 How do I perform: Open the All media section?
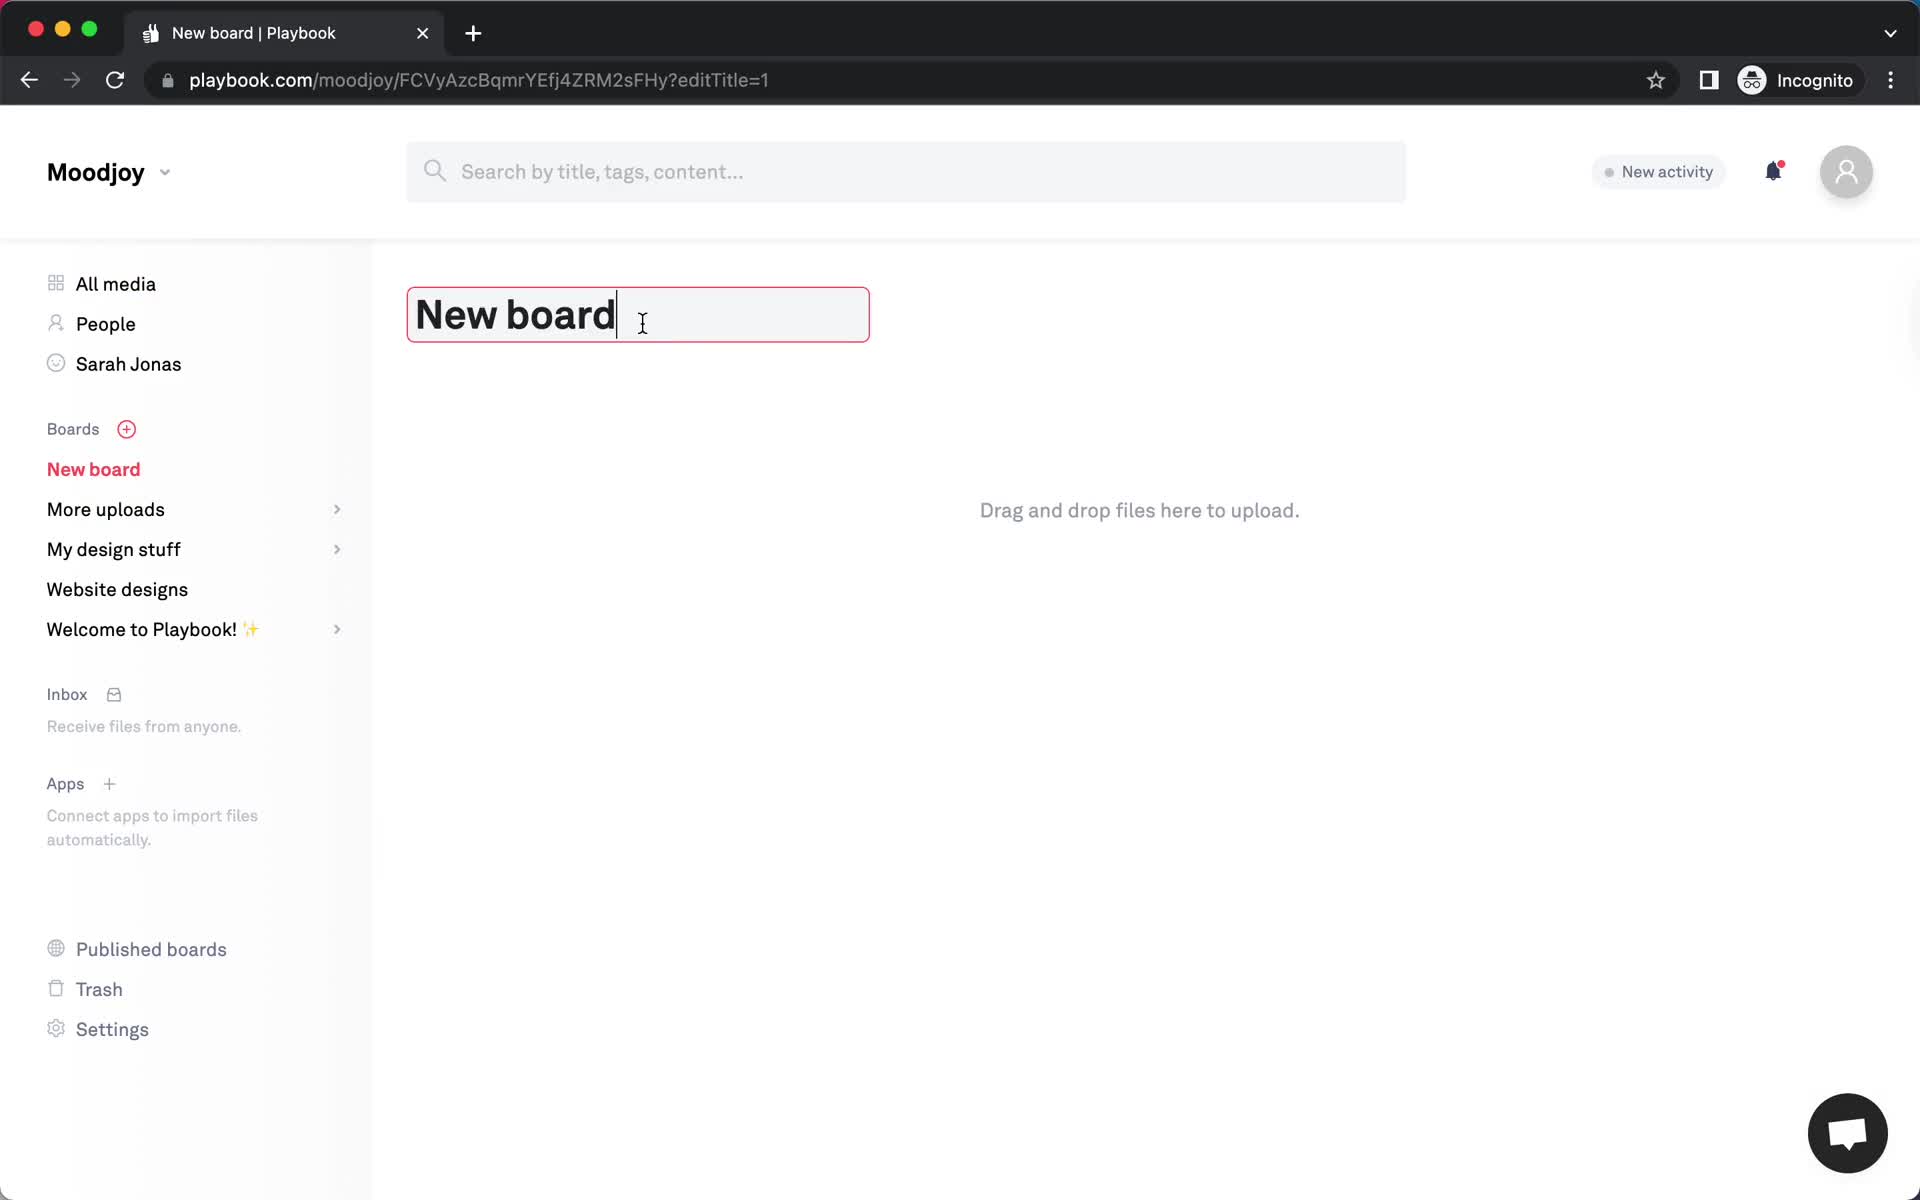tap(116, 285)
